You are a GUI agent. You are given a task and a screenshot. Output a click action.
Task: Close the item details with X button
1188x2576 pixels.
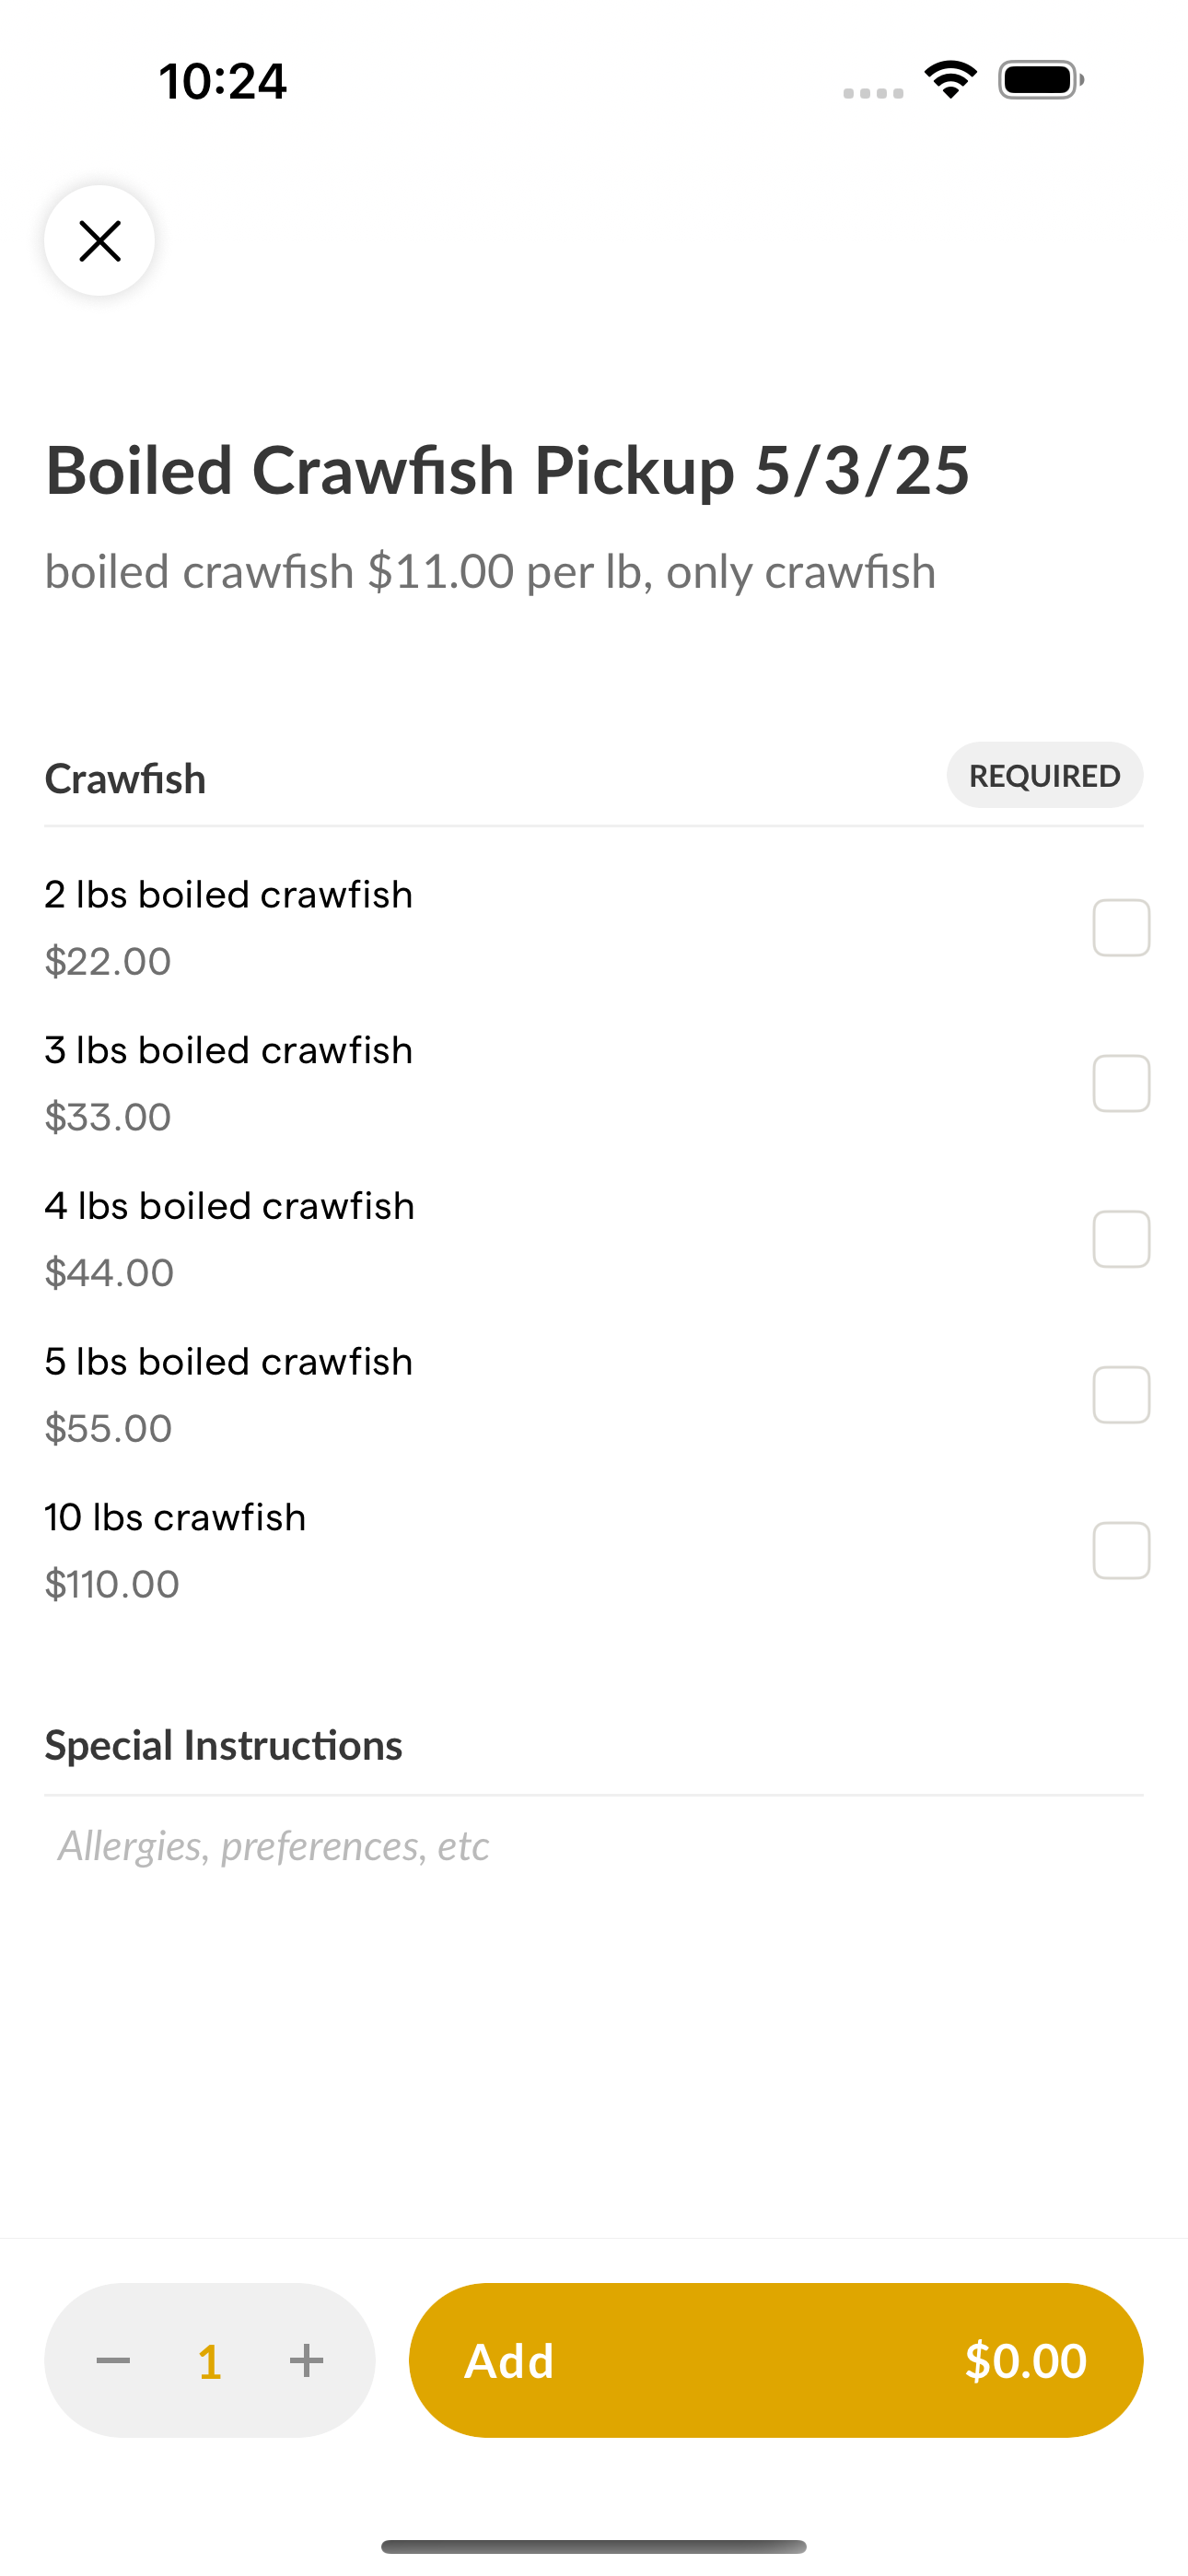[x=99, y=241]
